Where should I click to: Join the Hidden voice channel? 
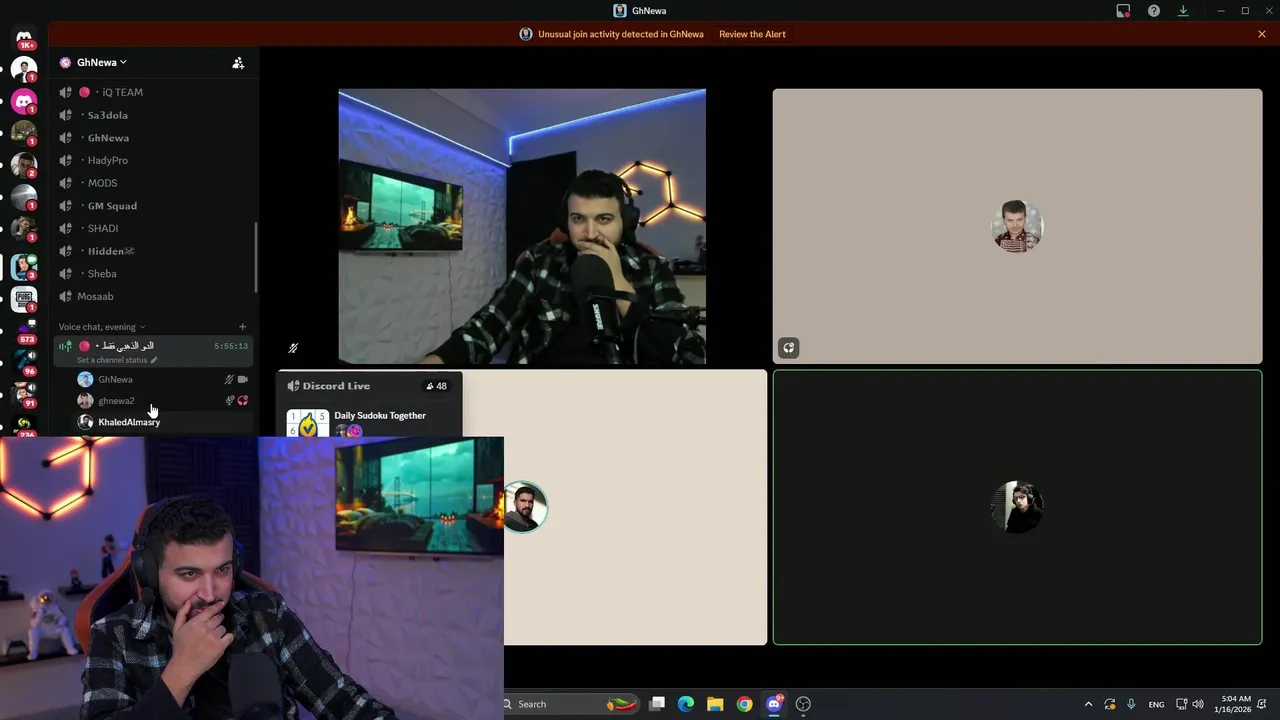coord(153,251)
